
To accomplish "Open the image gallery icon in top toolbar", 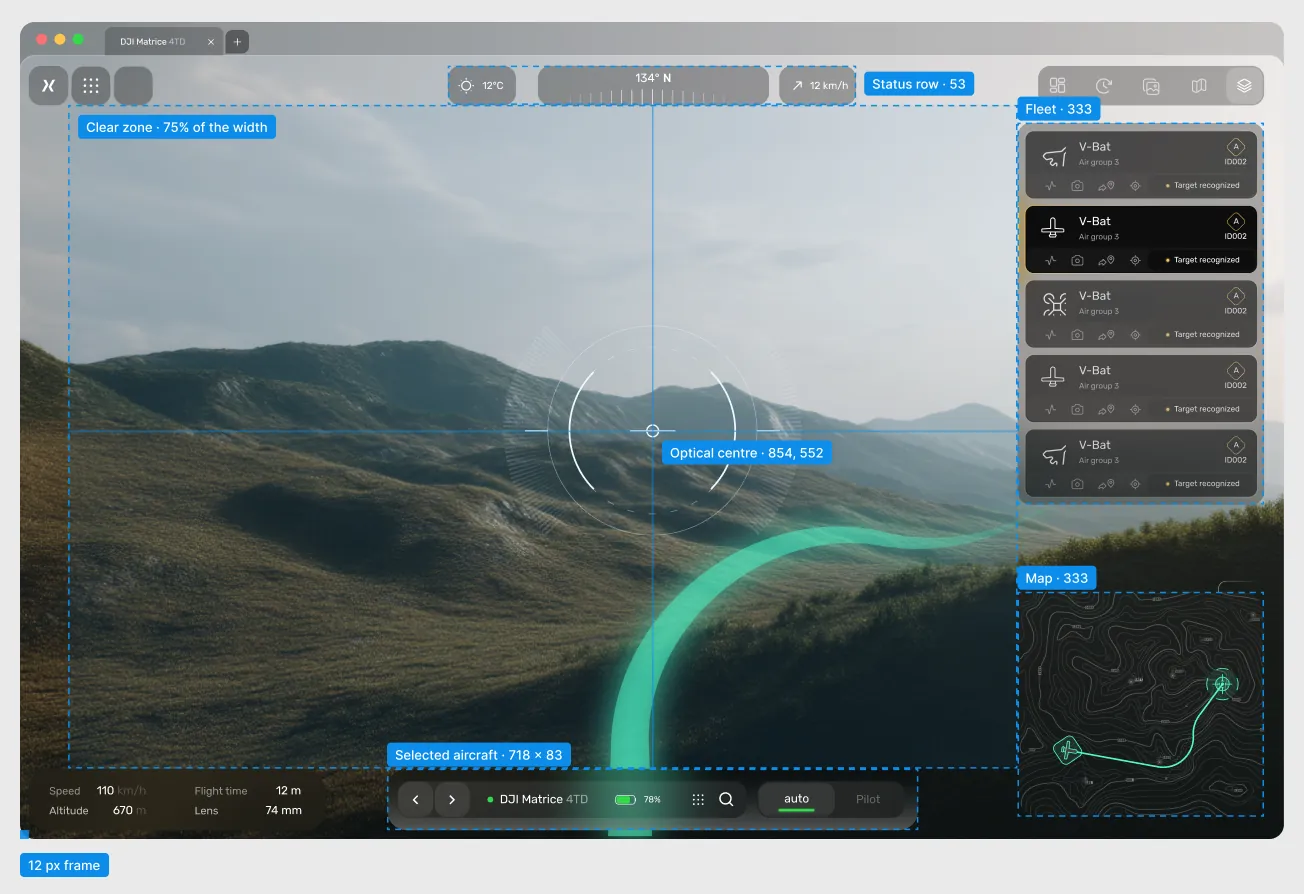I will (x=1151, y=86).
